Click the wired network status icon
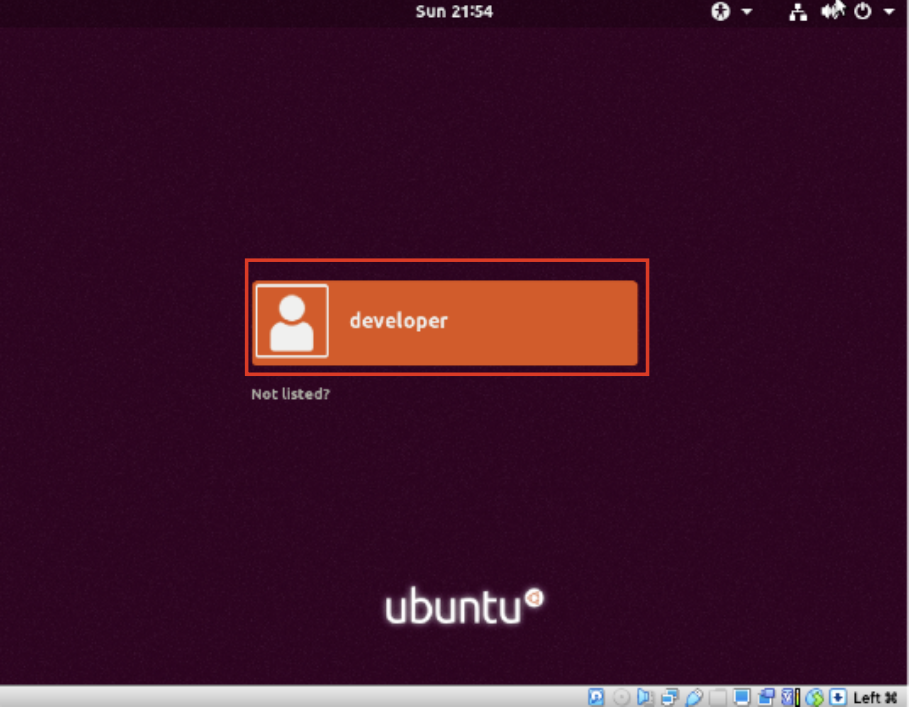The height and width of the screenshot is (710, 910). point(798,12)
